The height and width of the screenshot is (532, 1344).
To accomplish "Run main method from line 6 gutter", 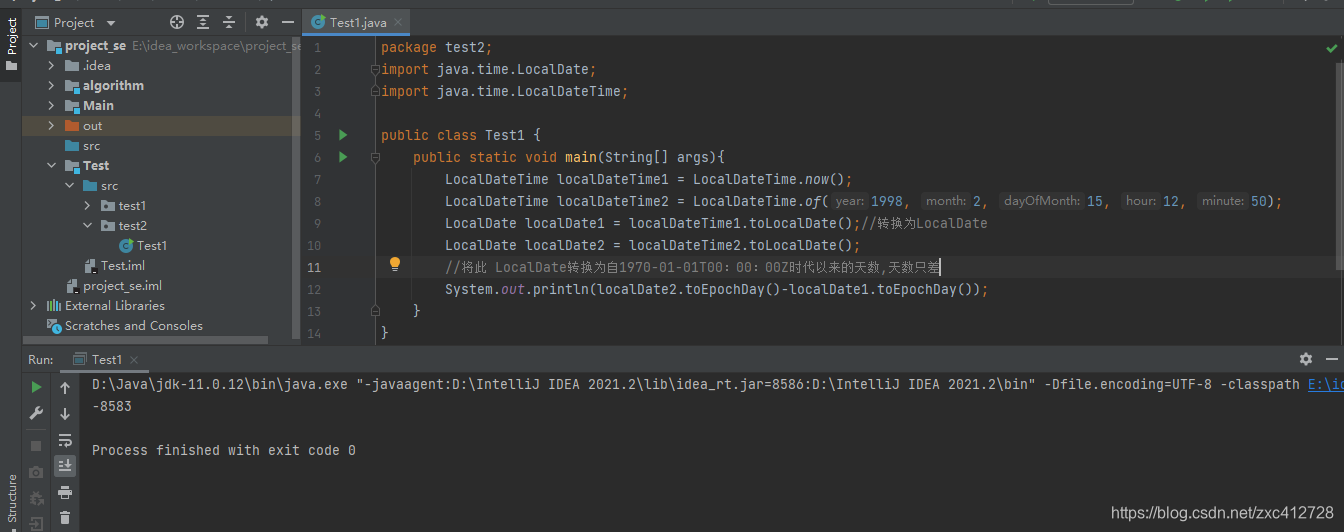I will tap(343, 157).
